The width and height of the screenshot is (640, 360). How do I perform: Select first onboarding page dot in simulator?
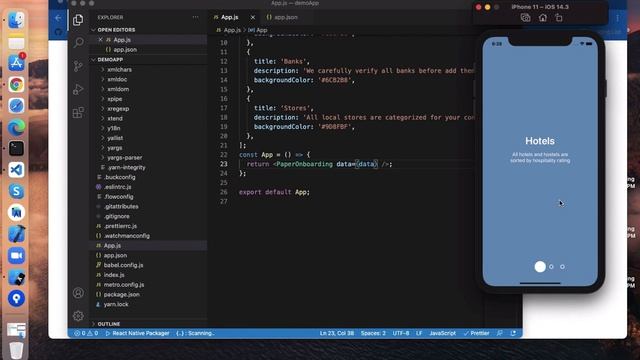coord(540,267)
